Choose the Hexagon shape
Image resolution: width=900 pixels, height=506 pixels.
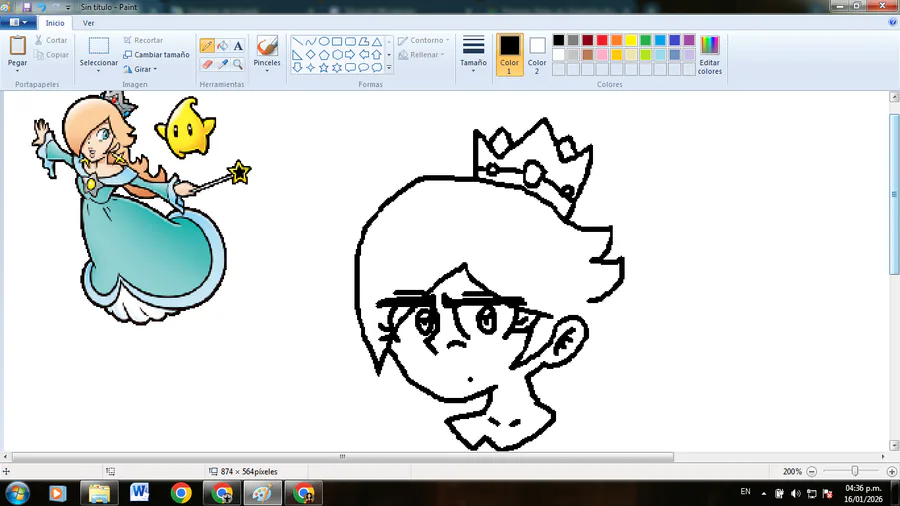point(337,55)
